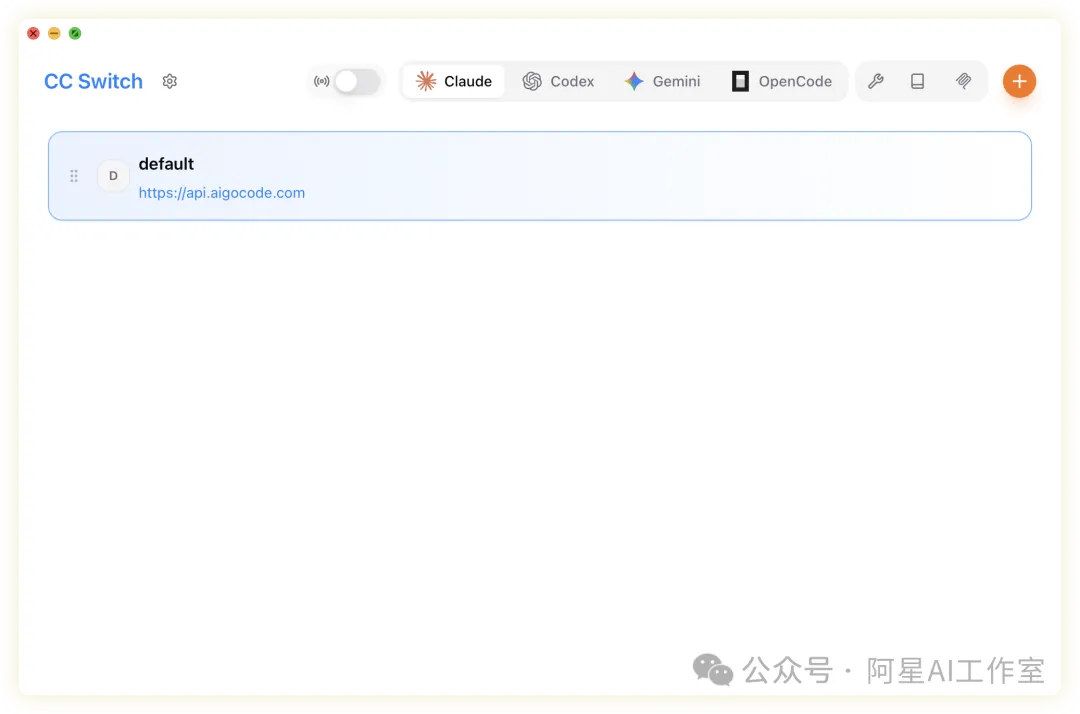Switch to the OpenCode tab
The height and width of the screenshot is (714, 1080).
coord(782,82)
